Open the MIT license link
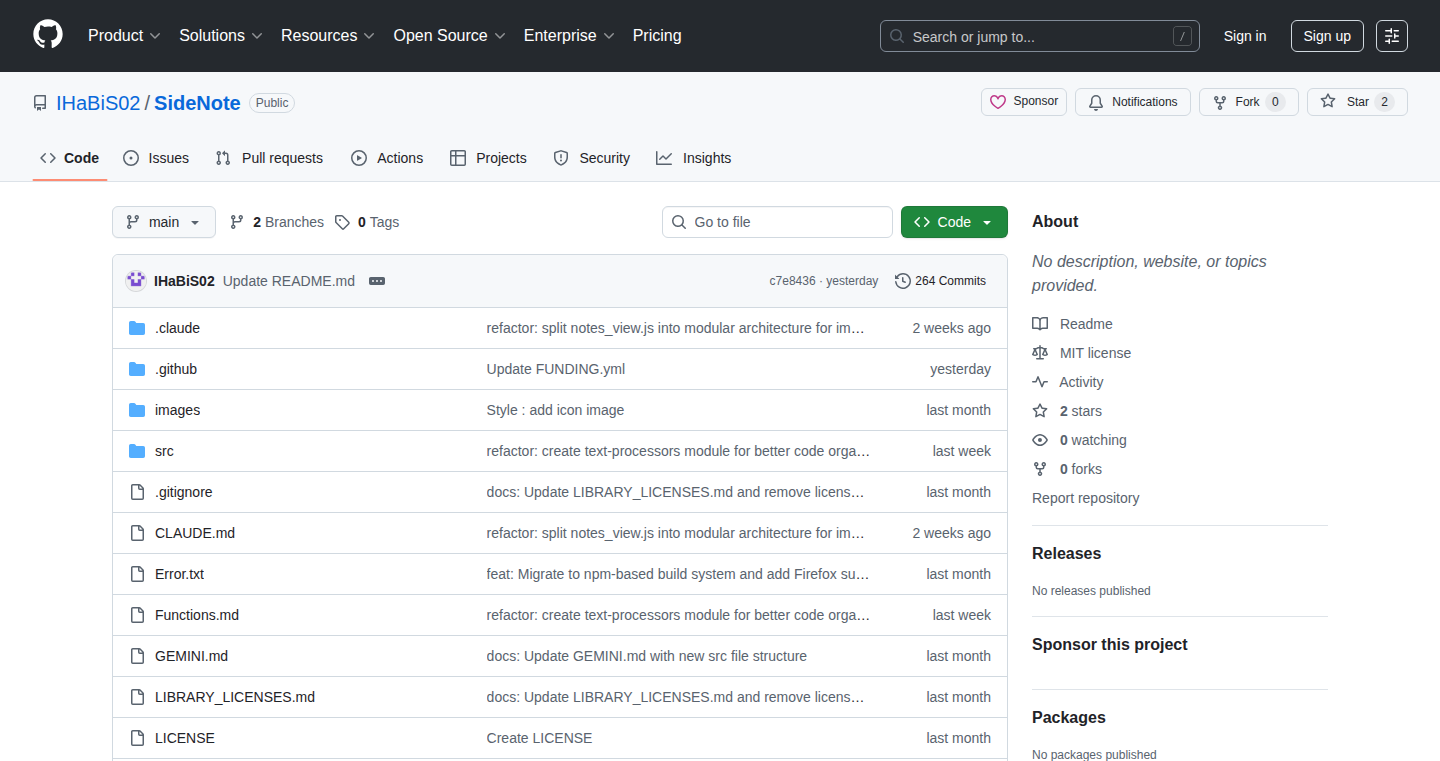The image size is (1440, 761). [x=1082, y=353]
